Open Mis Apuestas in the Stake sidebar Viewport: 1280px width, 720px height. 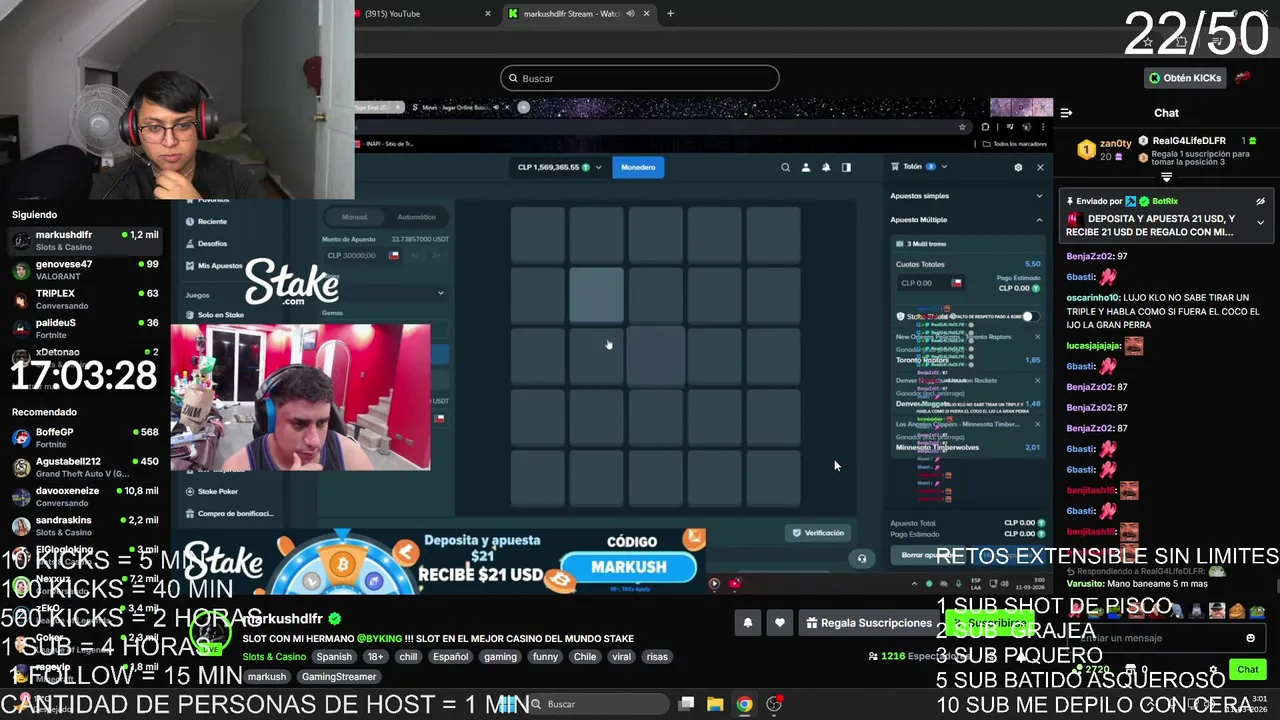pyautogui.click(x=214, y=265)
